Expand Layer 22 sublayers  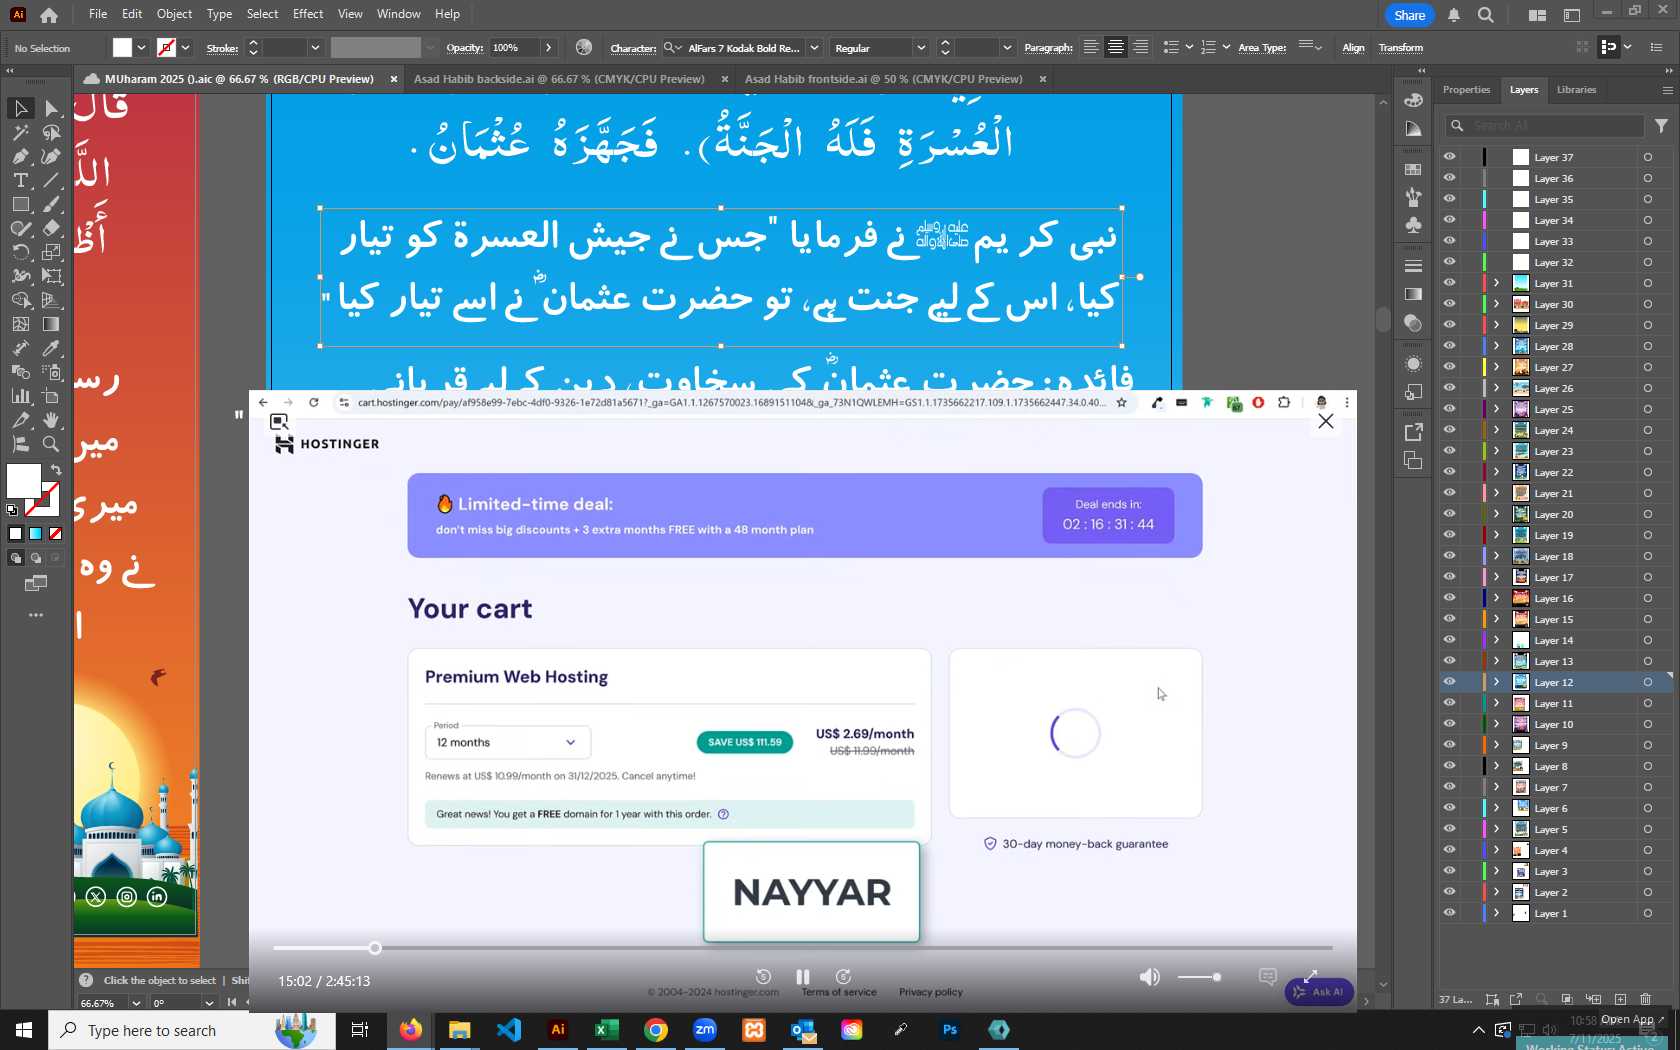(x=1497, y=472)
